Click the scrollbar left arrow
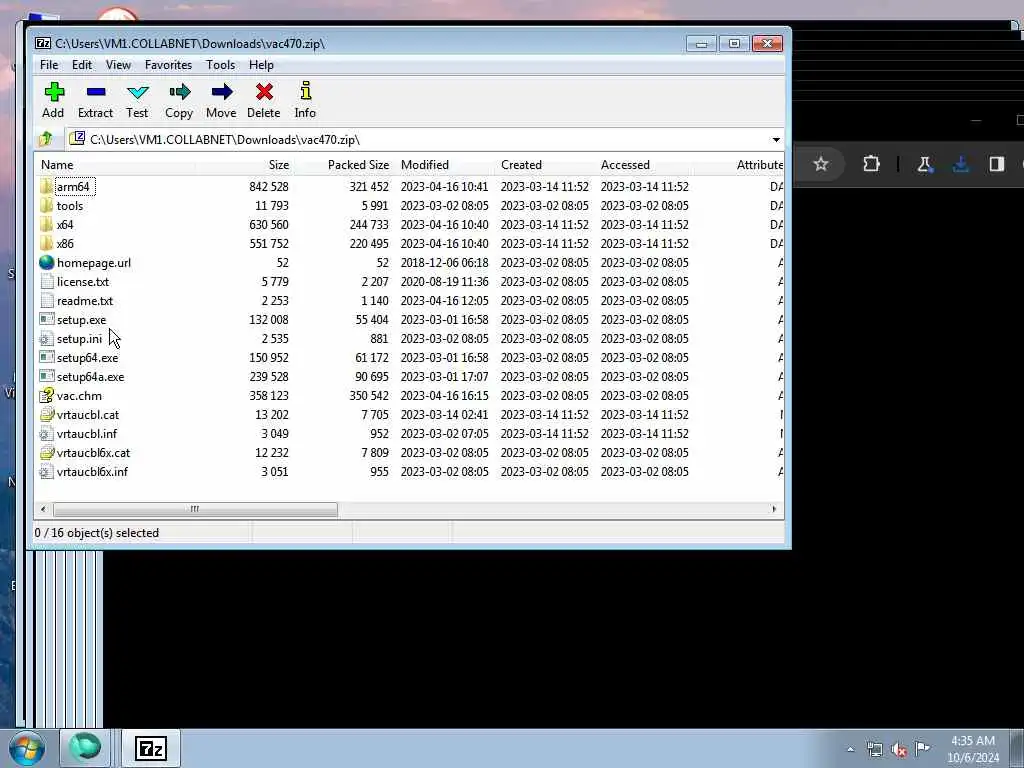Screen dimensions: 1024x768 43,509
